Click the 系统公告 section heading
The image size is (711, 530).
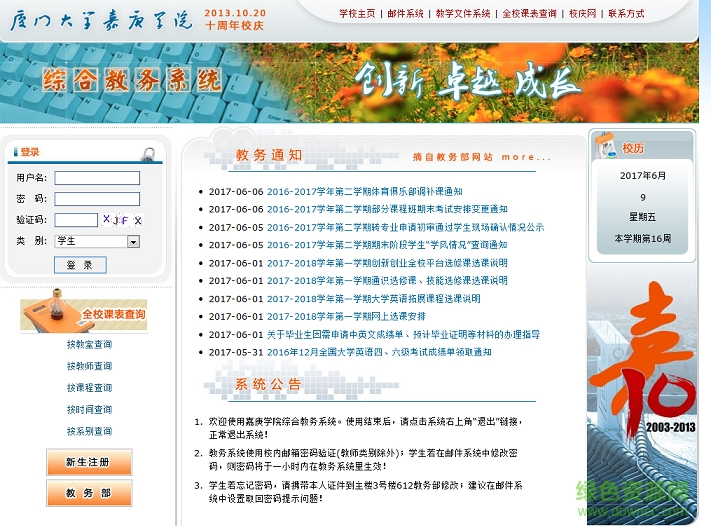(x=268, y=385)
